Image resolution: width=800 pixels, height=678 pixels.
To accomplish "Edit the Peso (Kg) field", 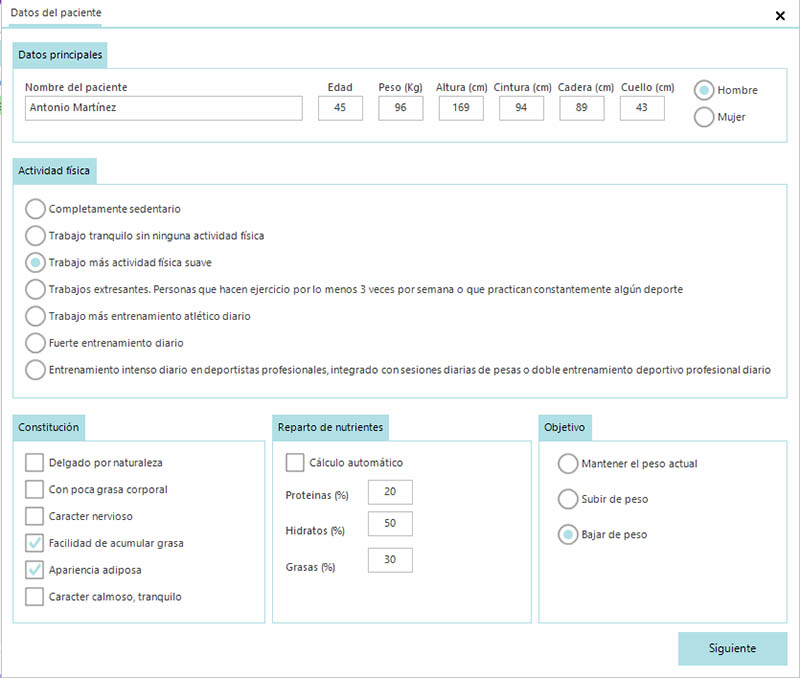I will coord(401,108).
